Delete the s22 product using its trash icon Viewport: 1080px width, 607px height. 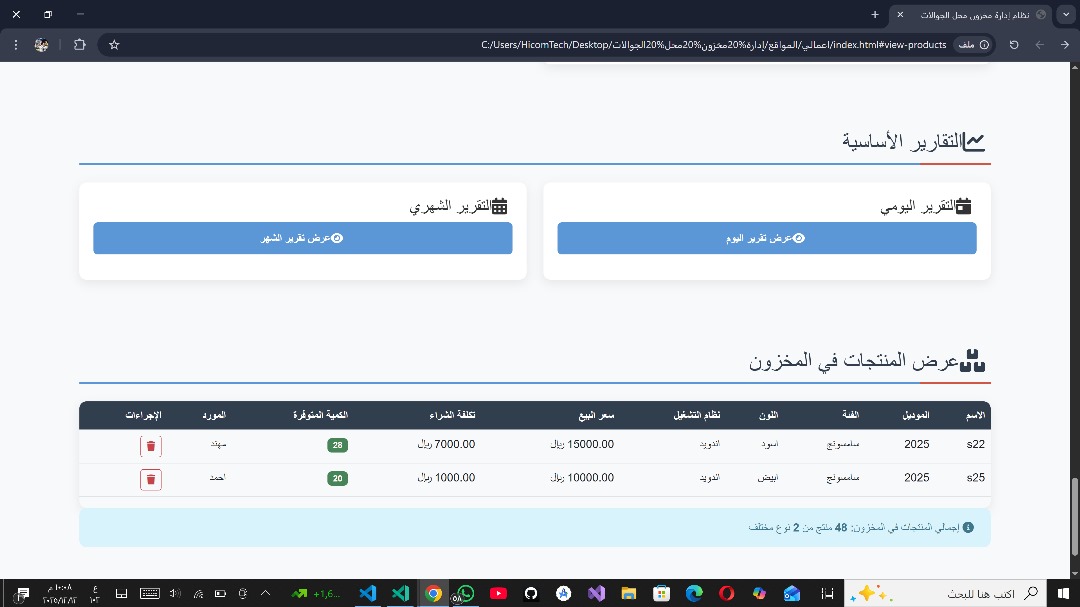[x=151, y=446]
